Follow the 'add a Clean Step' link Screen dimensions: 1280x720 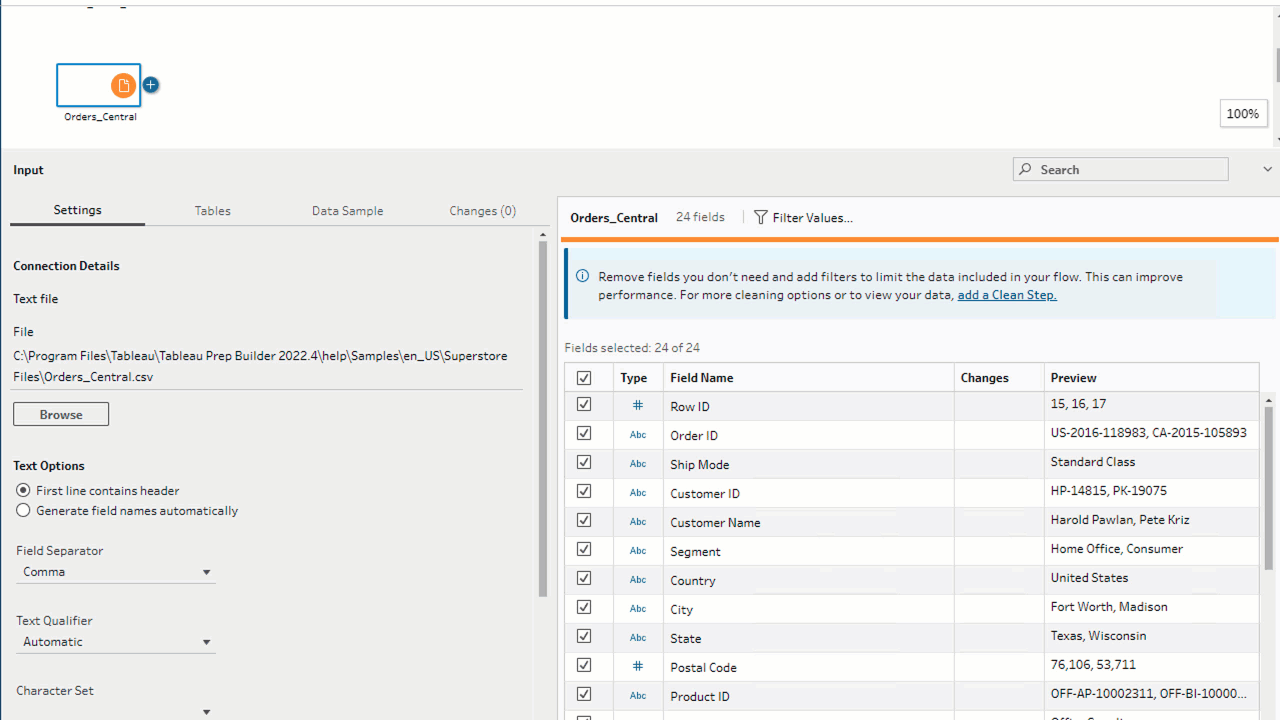[1006, 295]
